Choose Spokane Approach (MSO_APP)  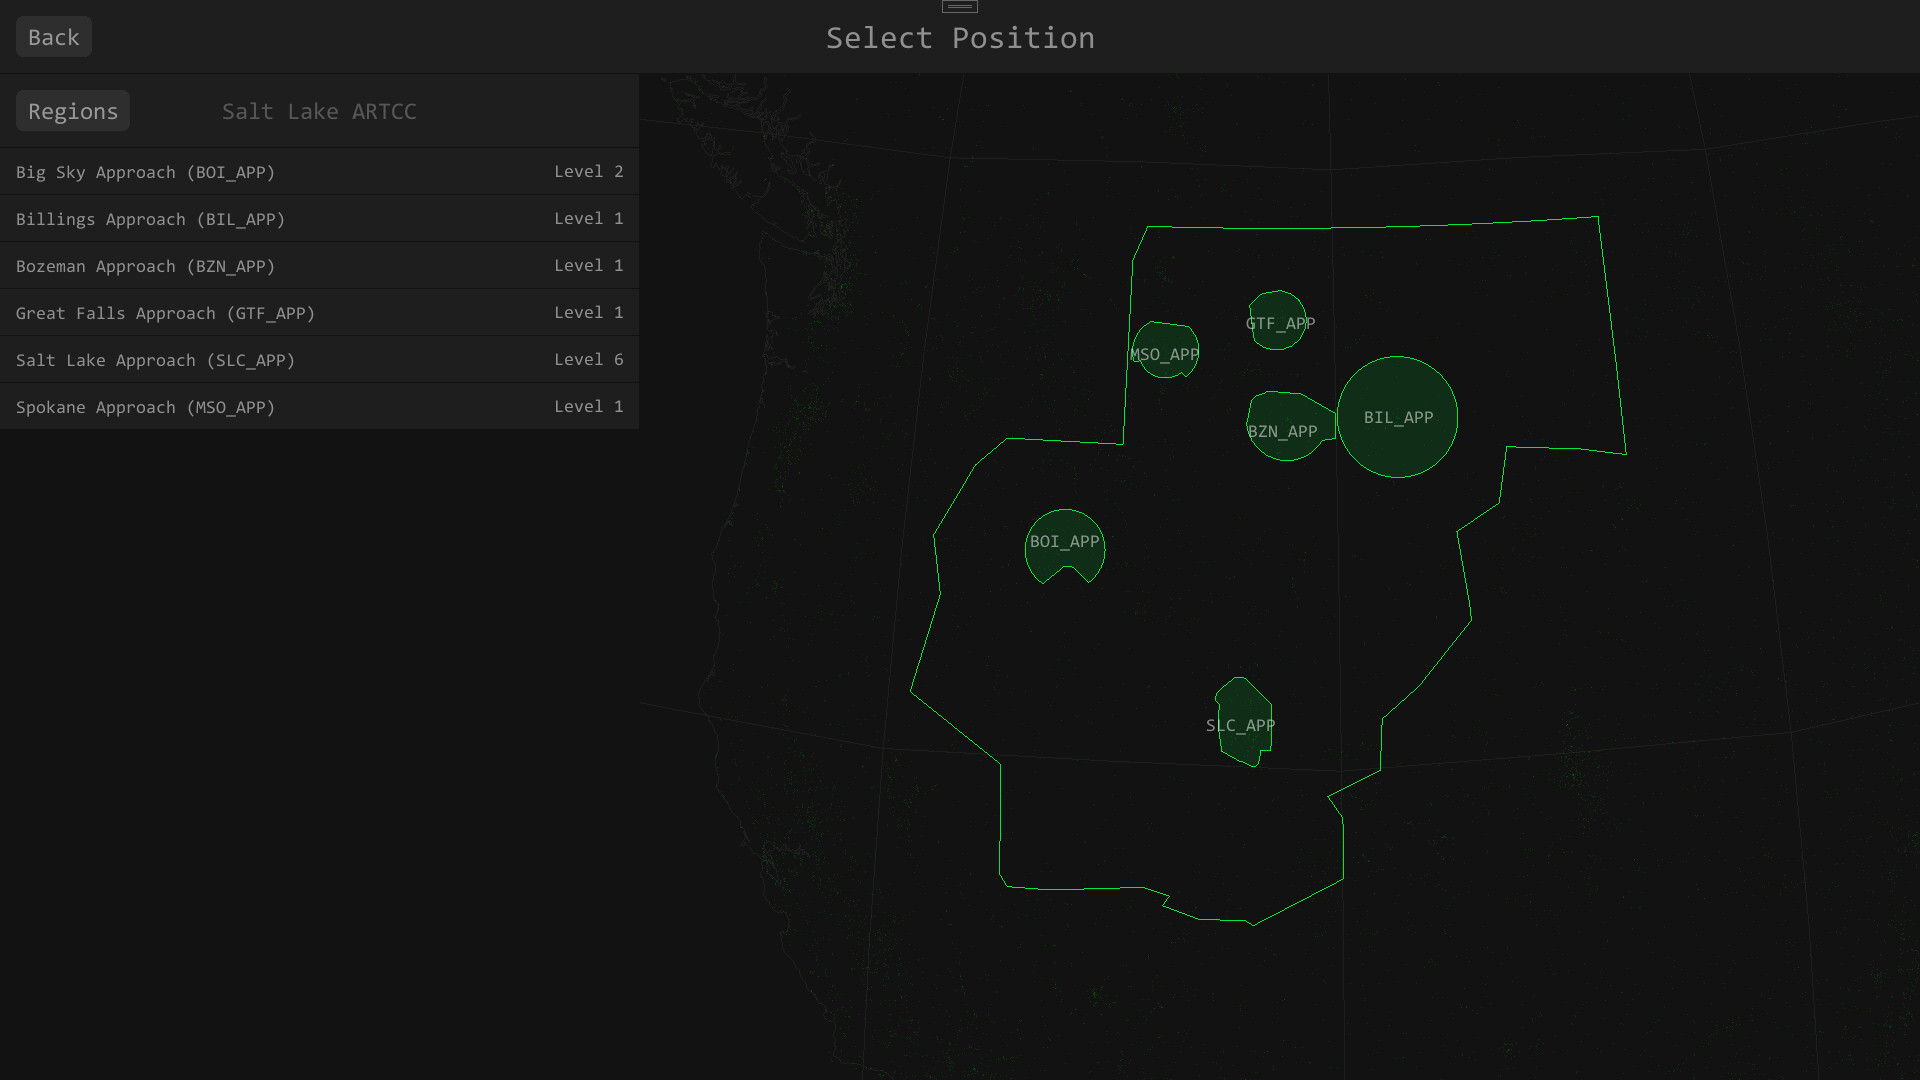(145, 407)
